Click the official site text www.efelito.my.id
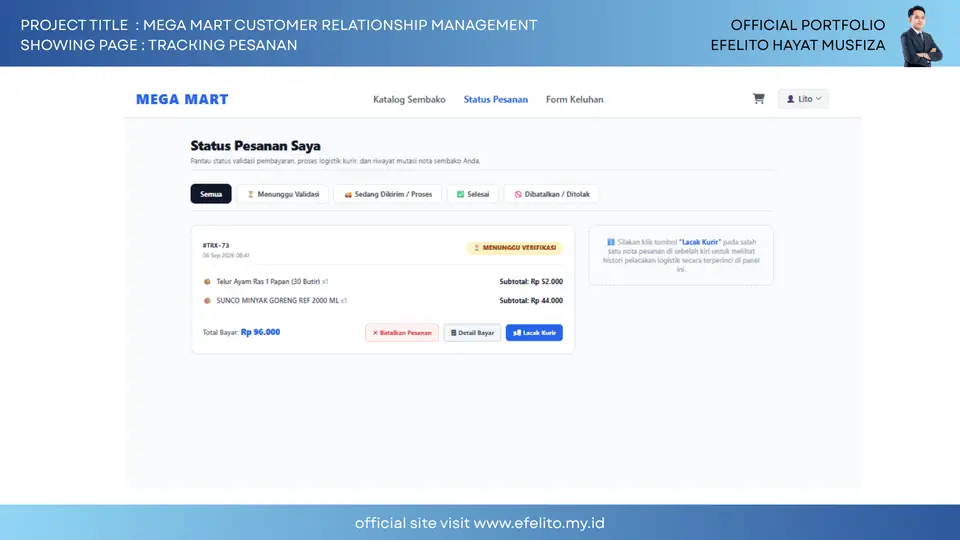 pyautogui.click(x=539, y=523)
